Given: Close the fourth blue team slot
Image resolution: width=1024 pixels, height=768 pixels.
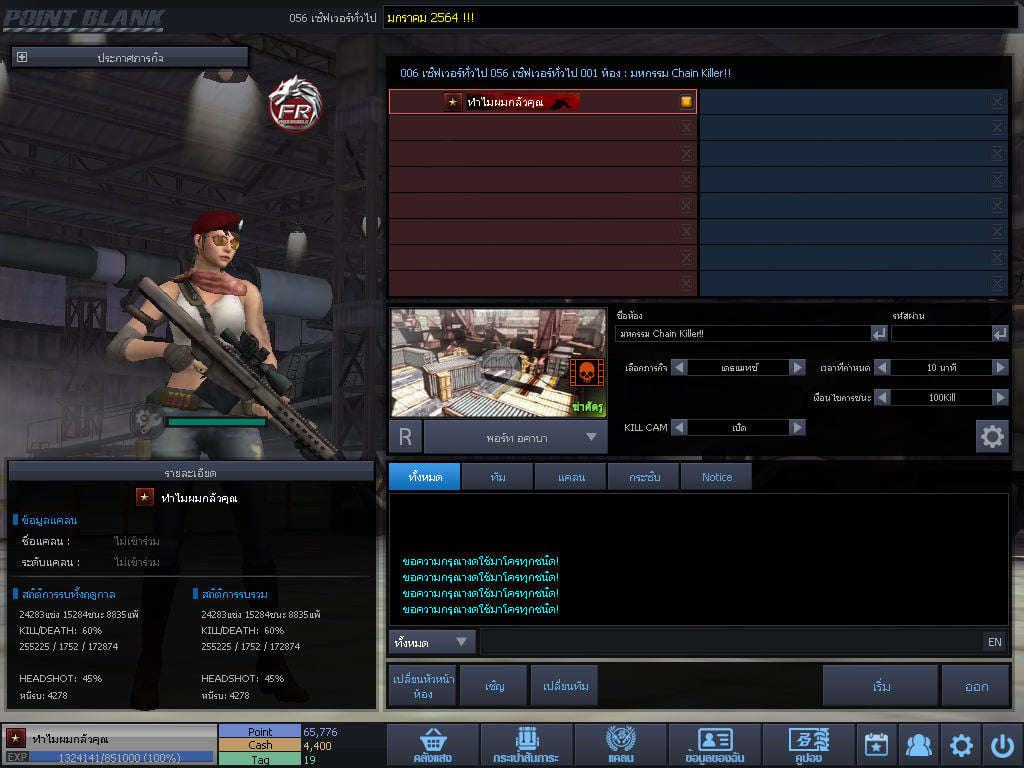Looking at the screenshot, I should pyautogui.click(x=997, y=180).
